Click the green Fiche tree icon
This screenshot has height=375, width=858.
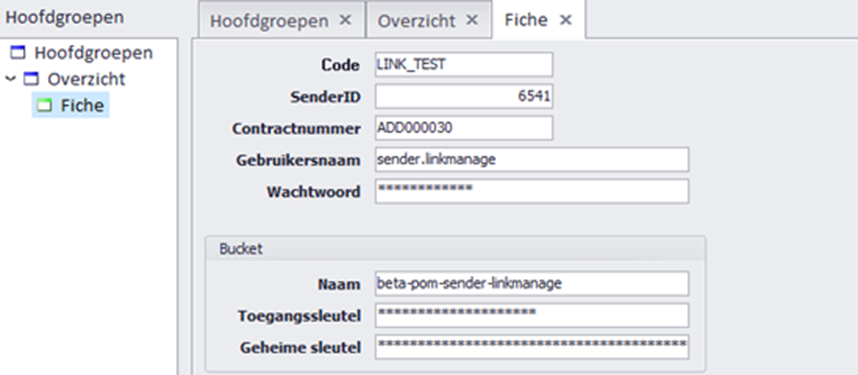click(44, 105)
